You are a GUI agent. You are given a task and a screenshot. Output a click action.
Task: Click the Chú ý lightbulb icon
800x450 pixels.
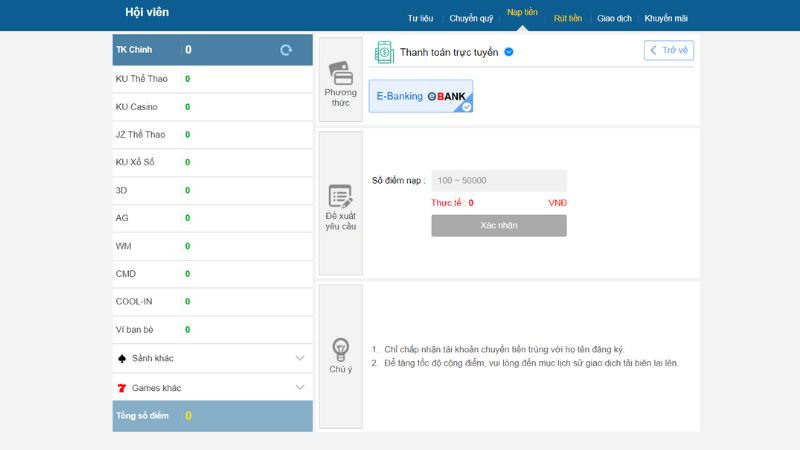[x=340, y=349]
